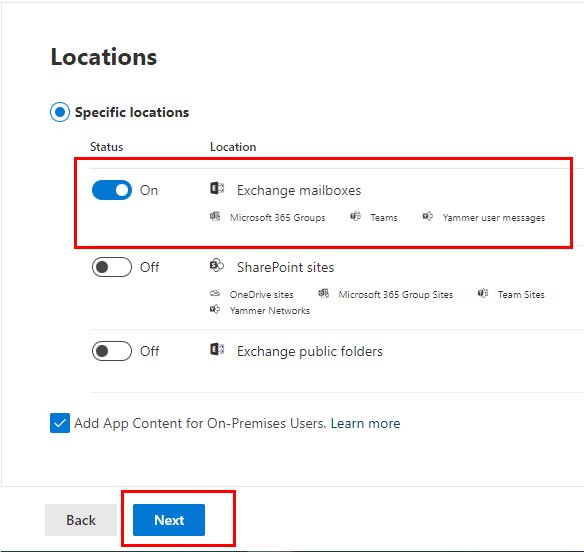Select the Specific locations radio button

[60, 112]
